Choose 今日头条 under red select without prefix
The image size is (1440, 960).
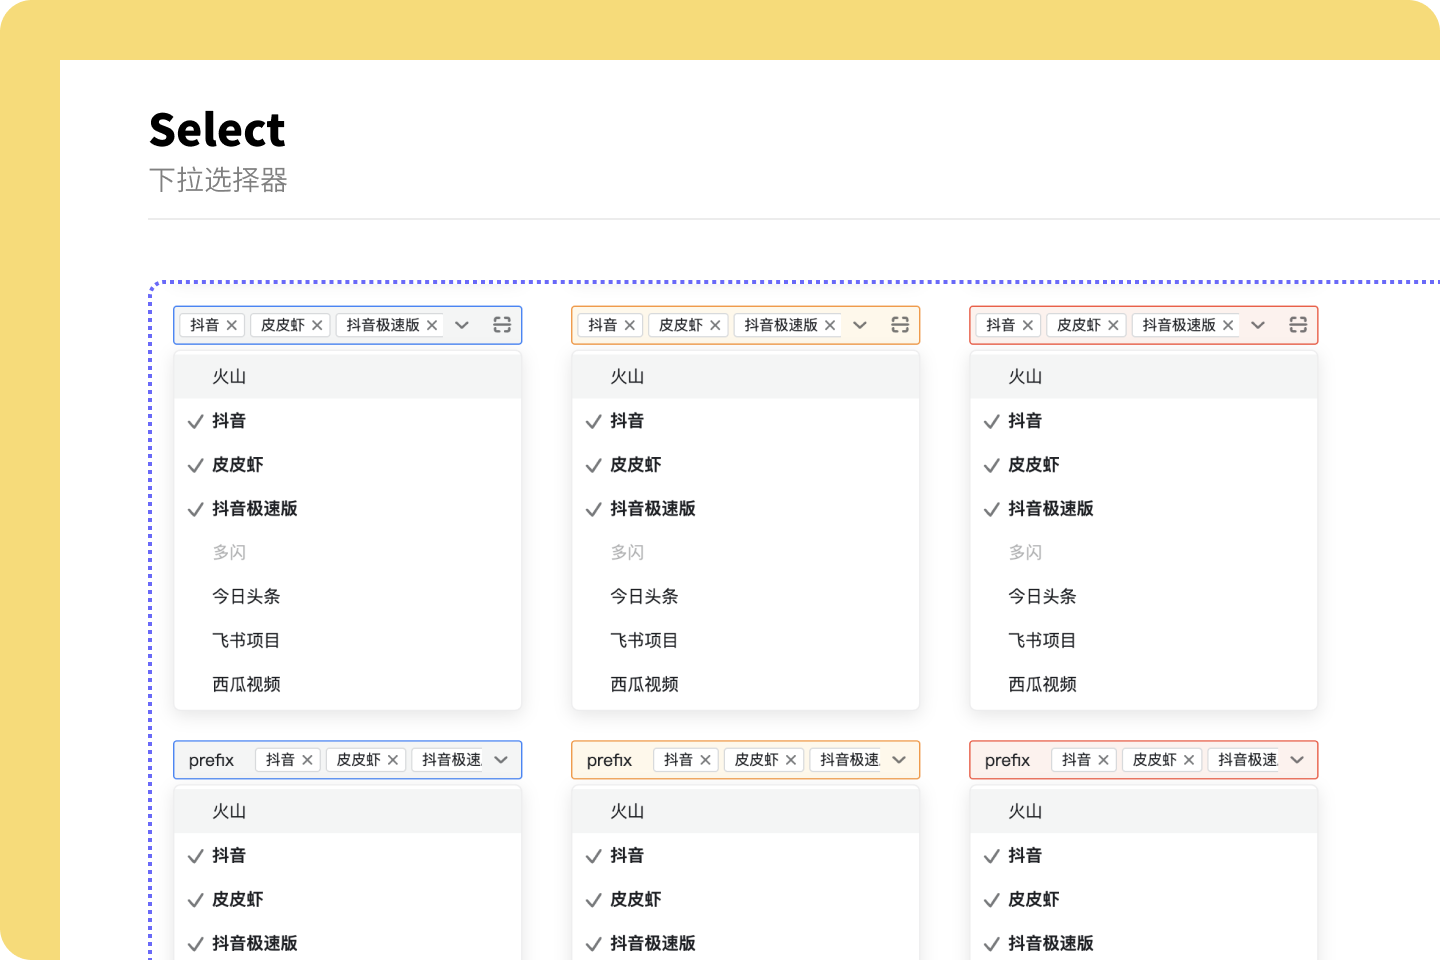click(1144, 597)
